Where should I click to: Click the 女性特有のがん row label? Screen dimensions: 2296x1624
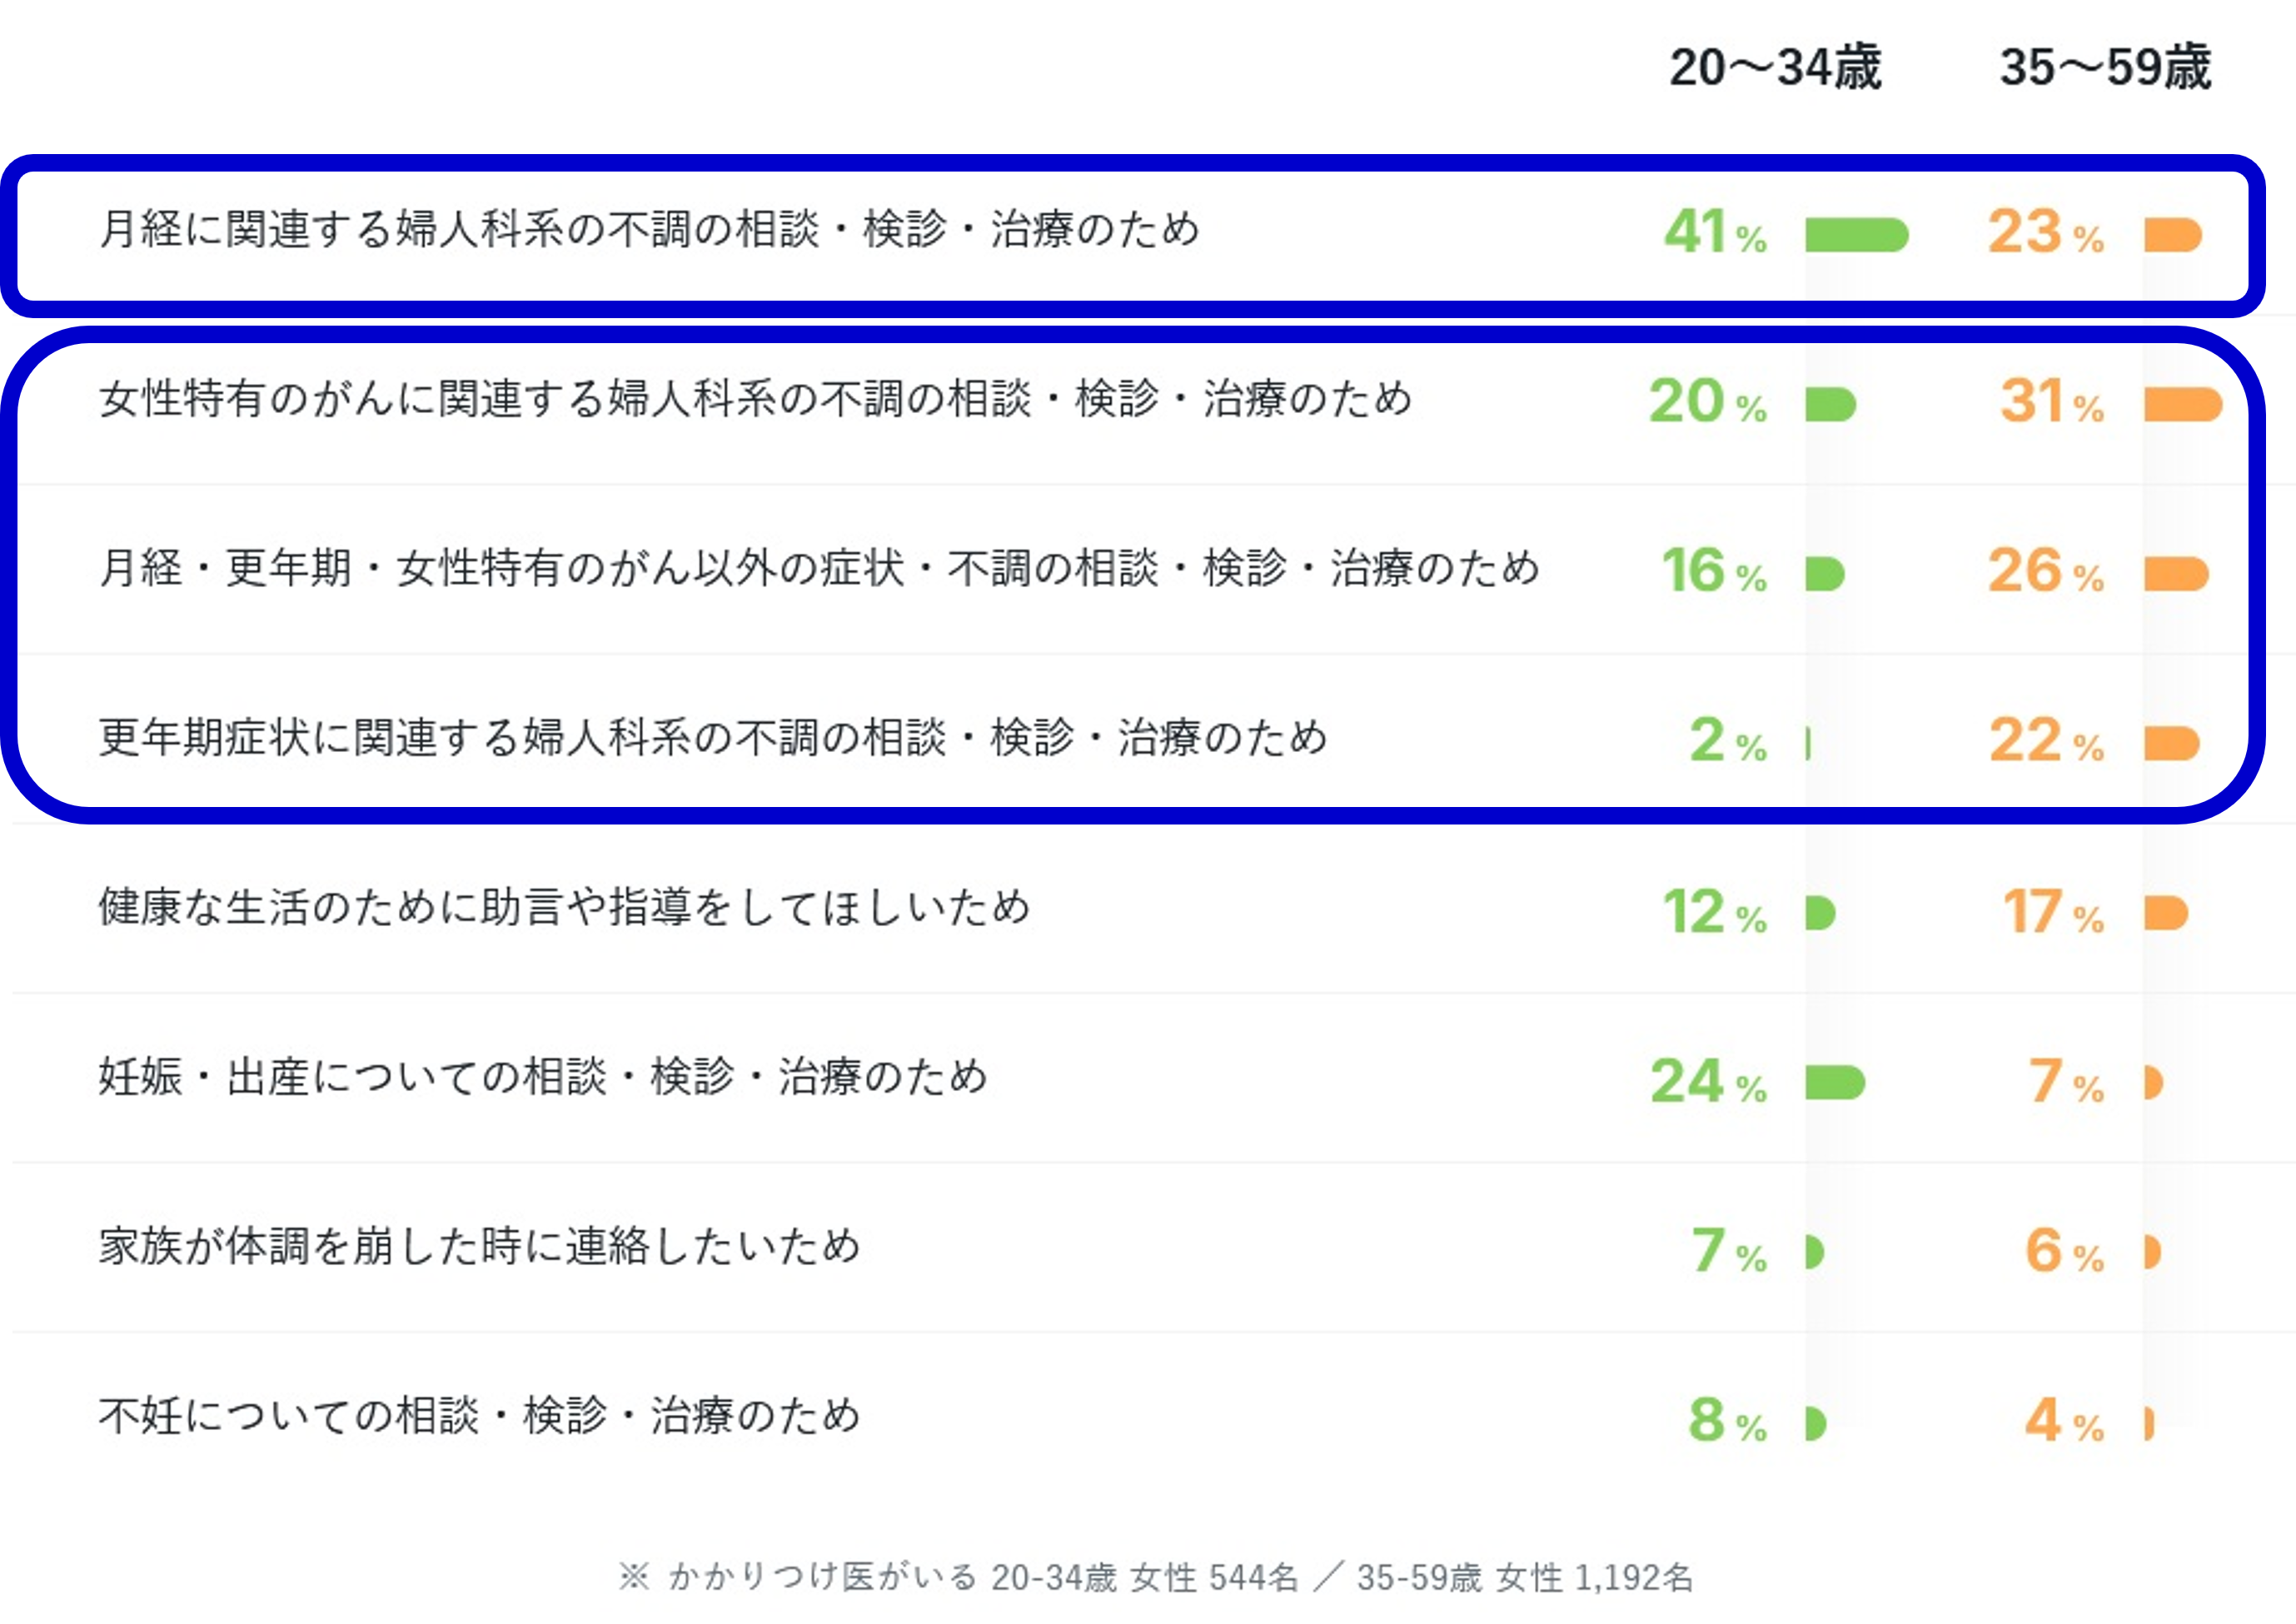tap(755, 399)
